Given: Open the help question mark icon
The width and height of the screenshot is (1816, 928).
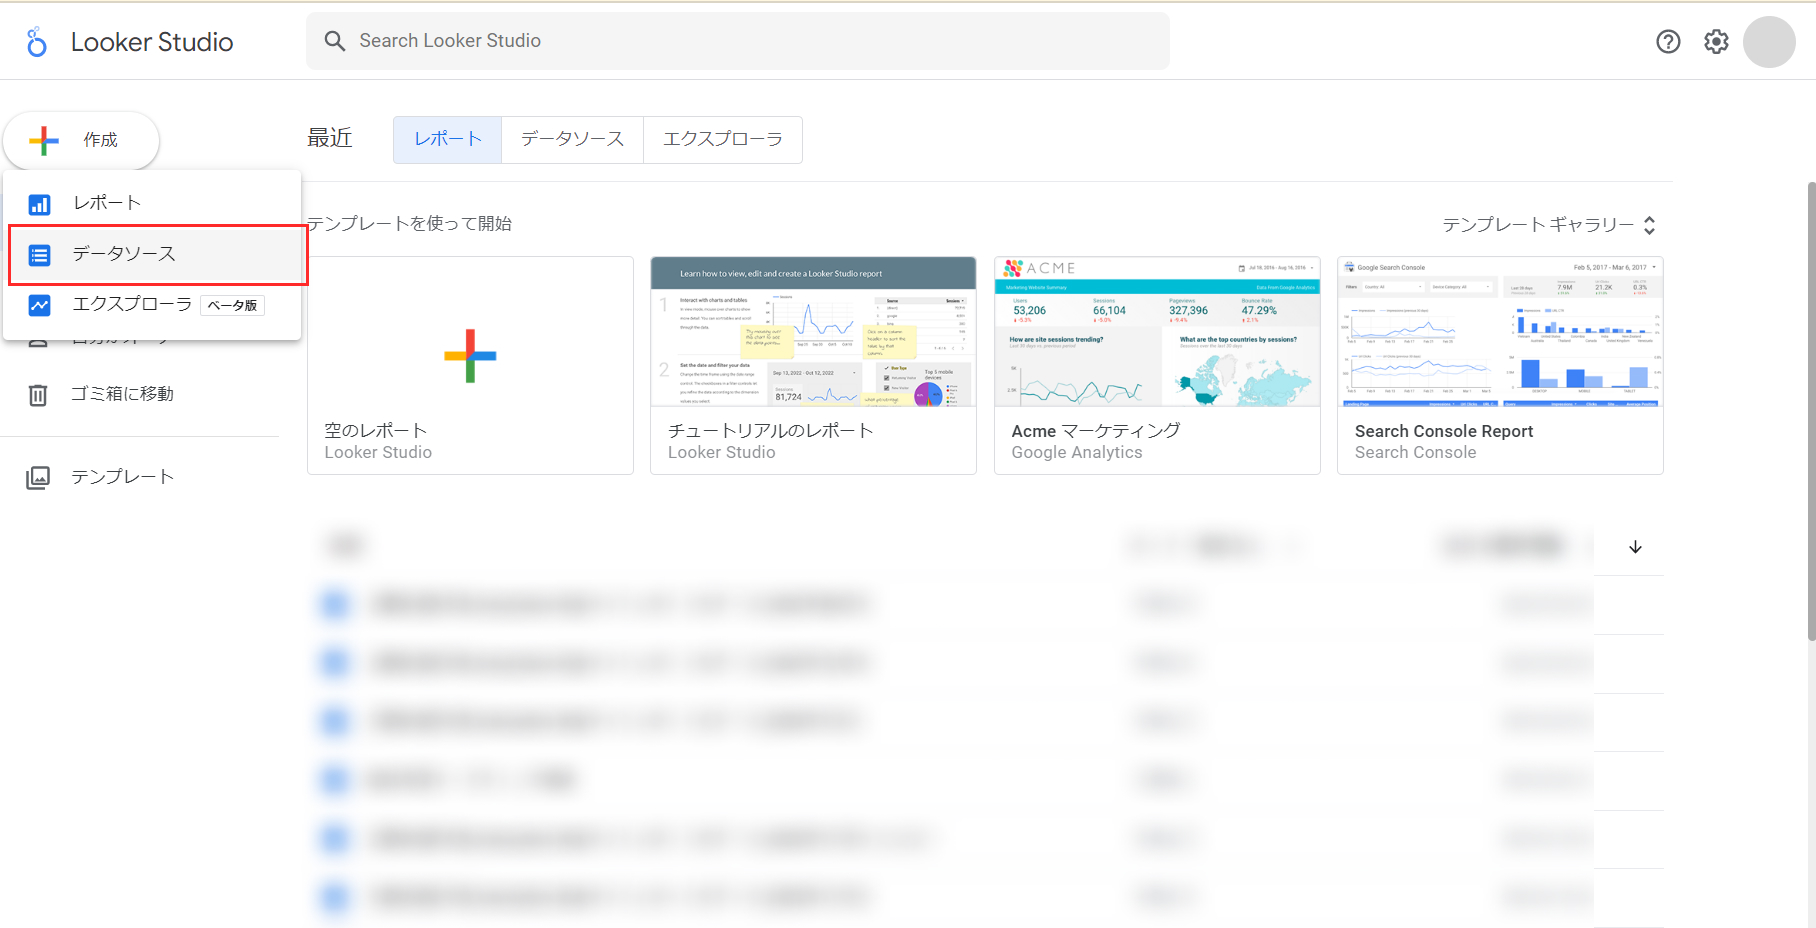Looking at the screenshot, I should [x=1668, y=41].
